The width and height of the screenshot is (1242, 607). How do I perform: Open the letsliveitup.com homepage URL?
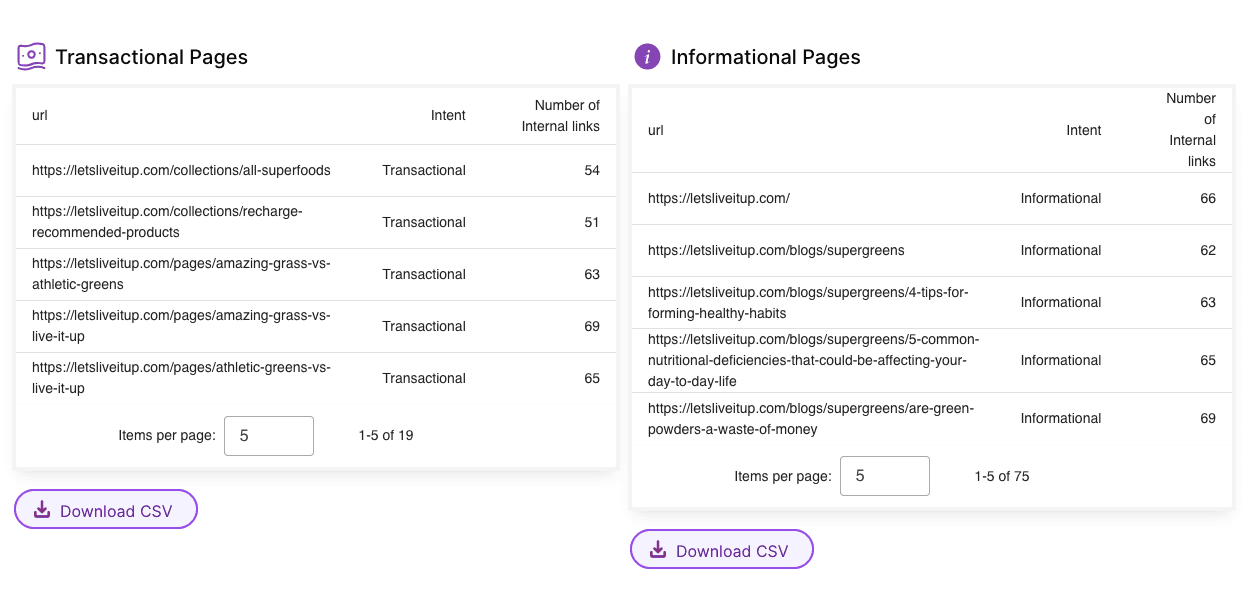tap(718, 199)
